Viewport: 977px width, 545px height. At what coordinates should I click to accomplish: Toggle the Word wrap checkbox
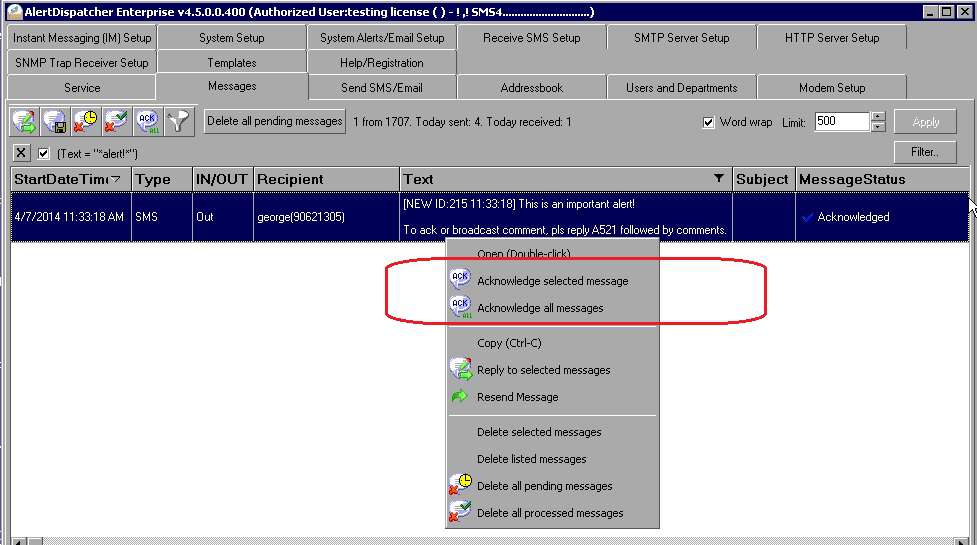tap(708, 122)
